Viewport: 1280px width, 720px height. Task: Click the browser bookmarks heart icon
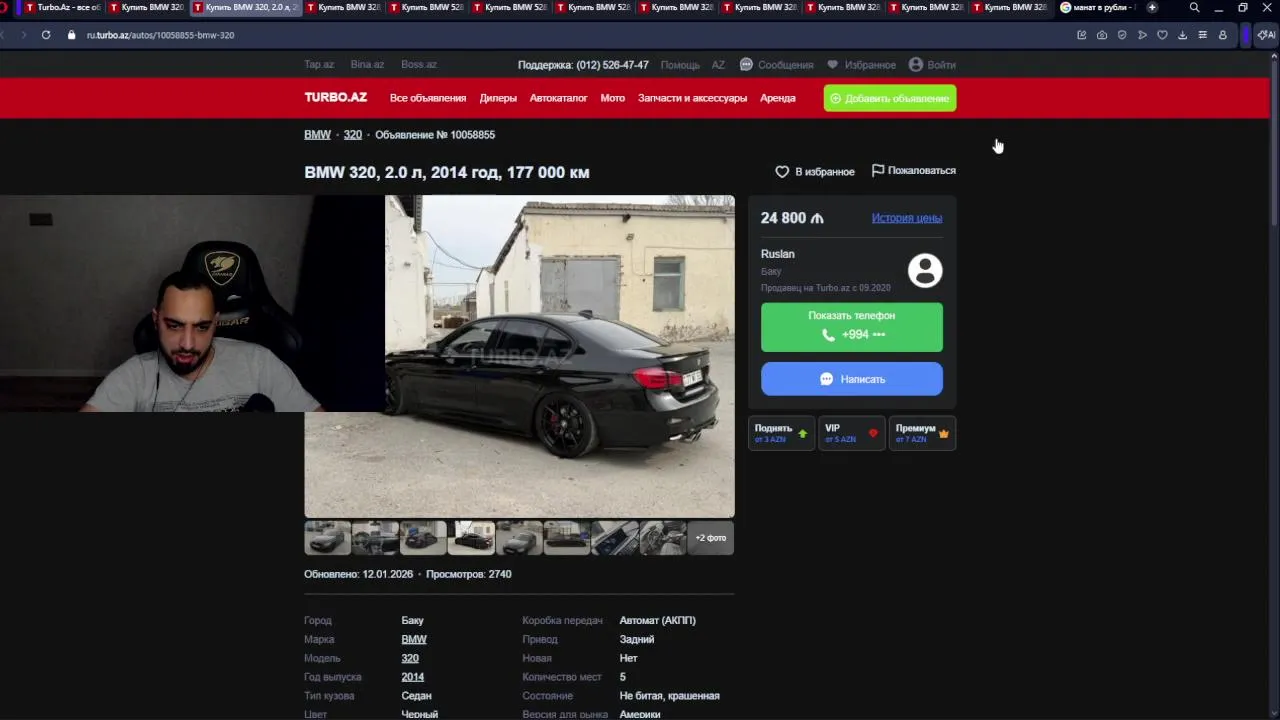pyautogui.click(x=1162, y=35)
